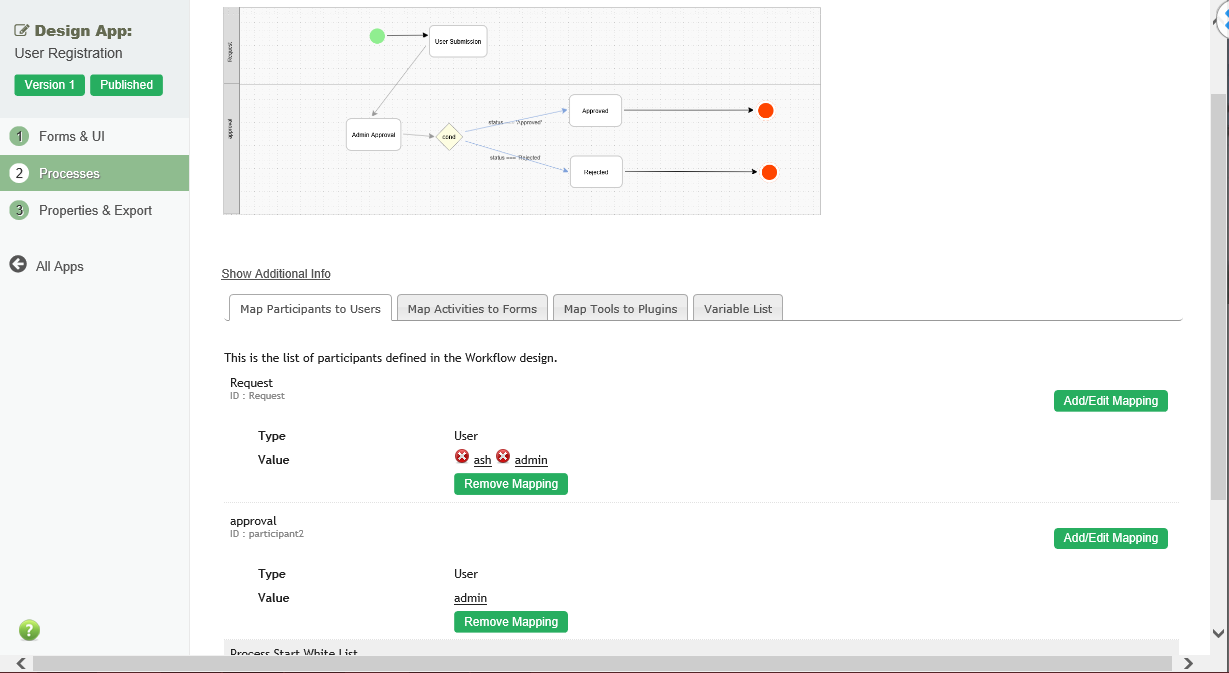Click the green start node in workflow diagram
Screen dimensions: 1229x673
click(x=377, y=36)
